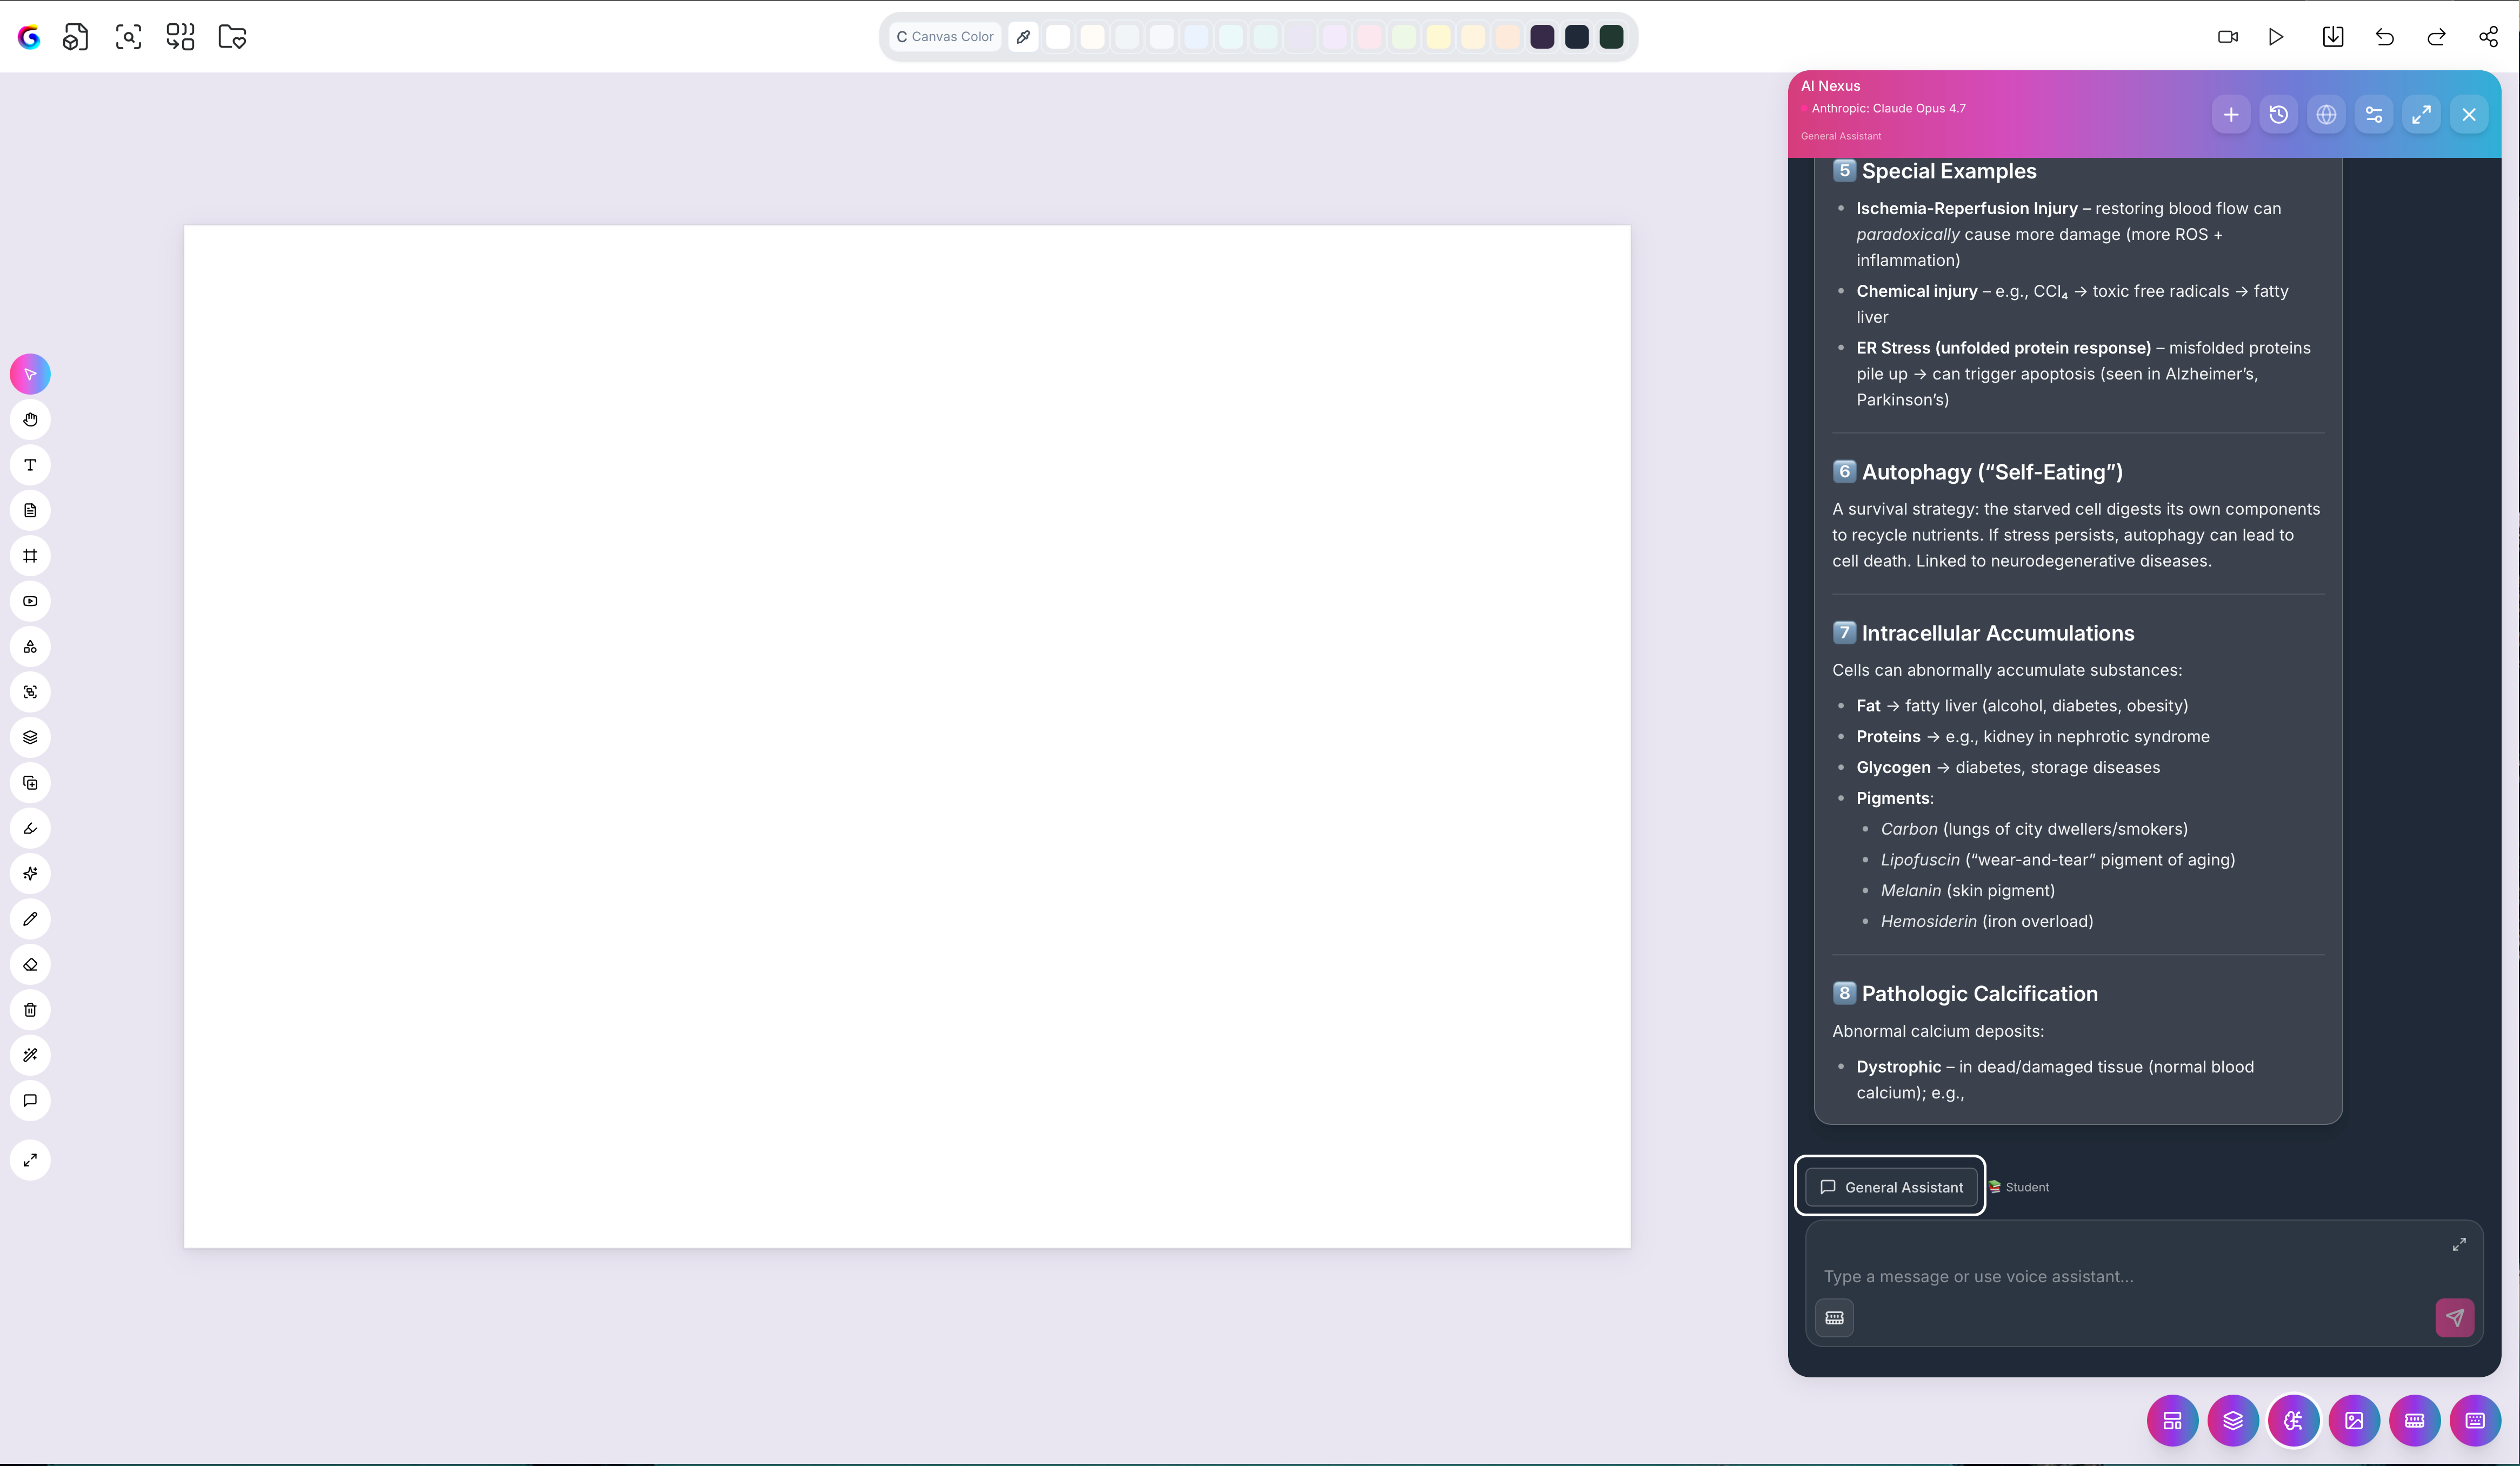
Task: Click the play presentation button
Action: [x=2276, y=37]
